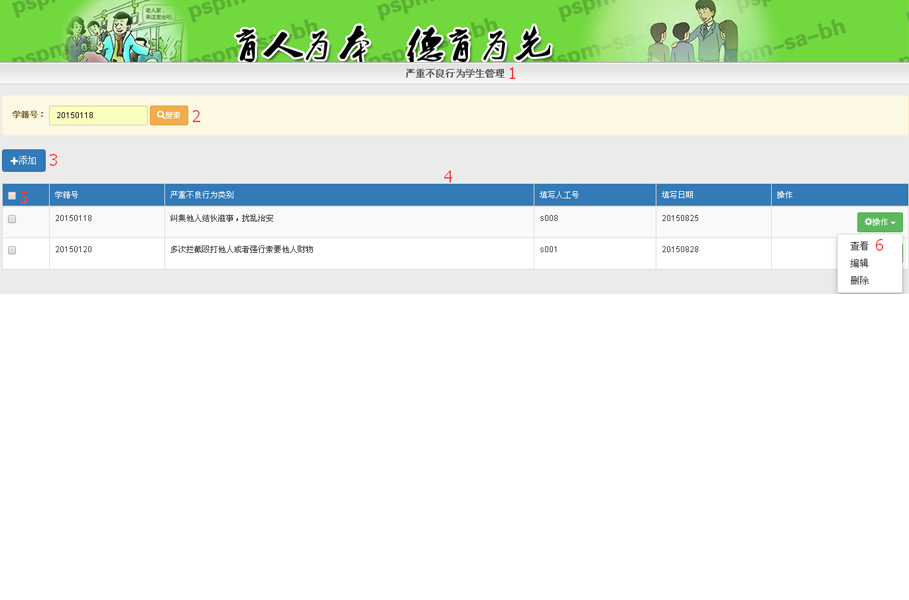The height and width of the screenshot is (600, 909).
Task: Click the 育人为本 德育为先 banner title
Action: (393, 42)
